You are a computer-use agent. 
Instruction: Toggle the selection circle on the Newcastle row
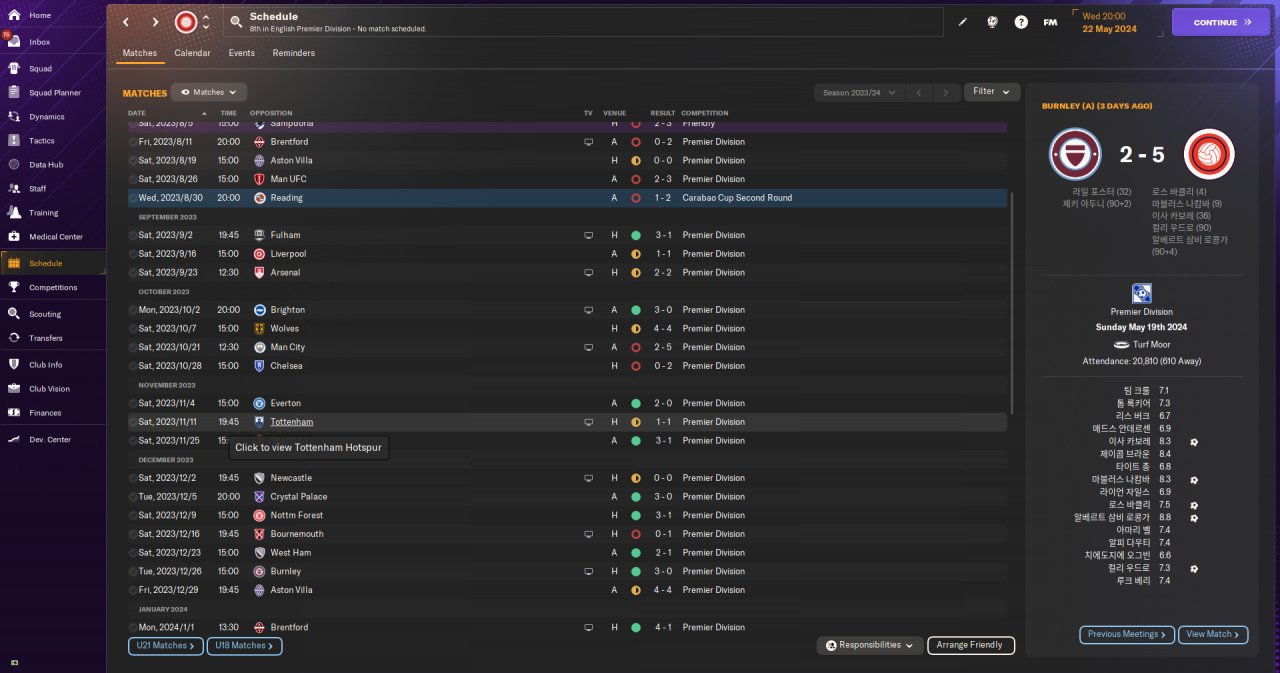pos(133,478)
